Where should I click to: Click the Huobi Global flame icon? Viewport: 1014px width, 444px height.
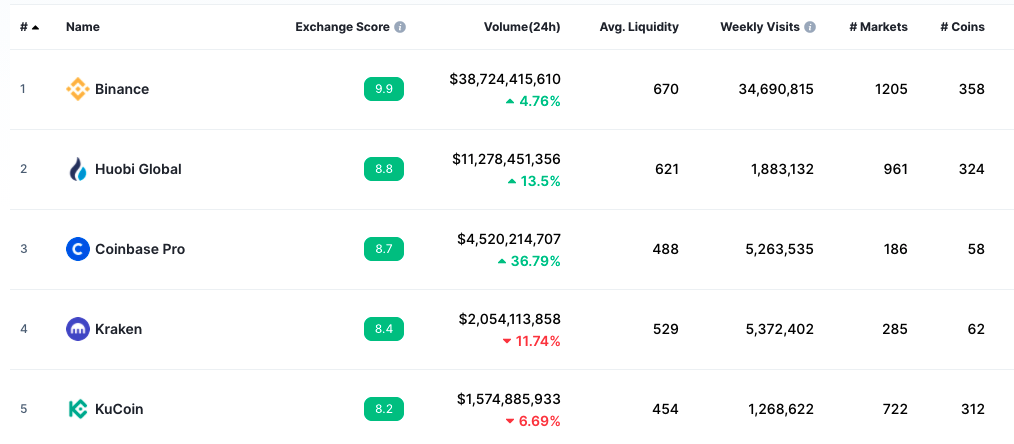(x=77, y=169)
